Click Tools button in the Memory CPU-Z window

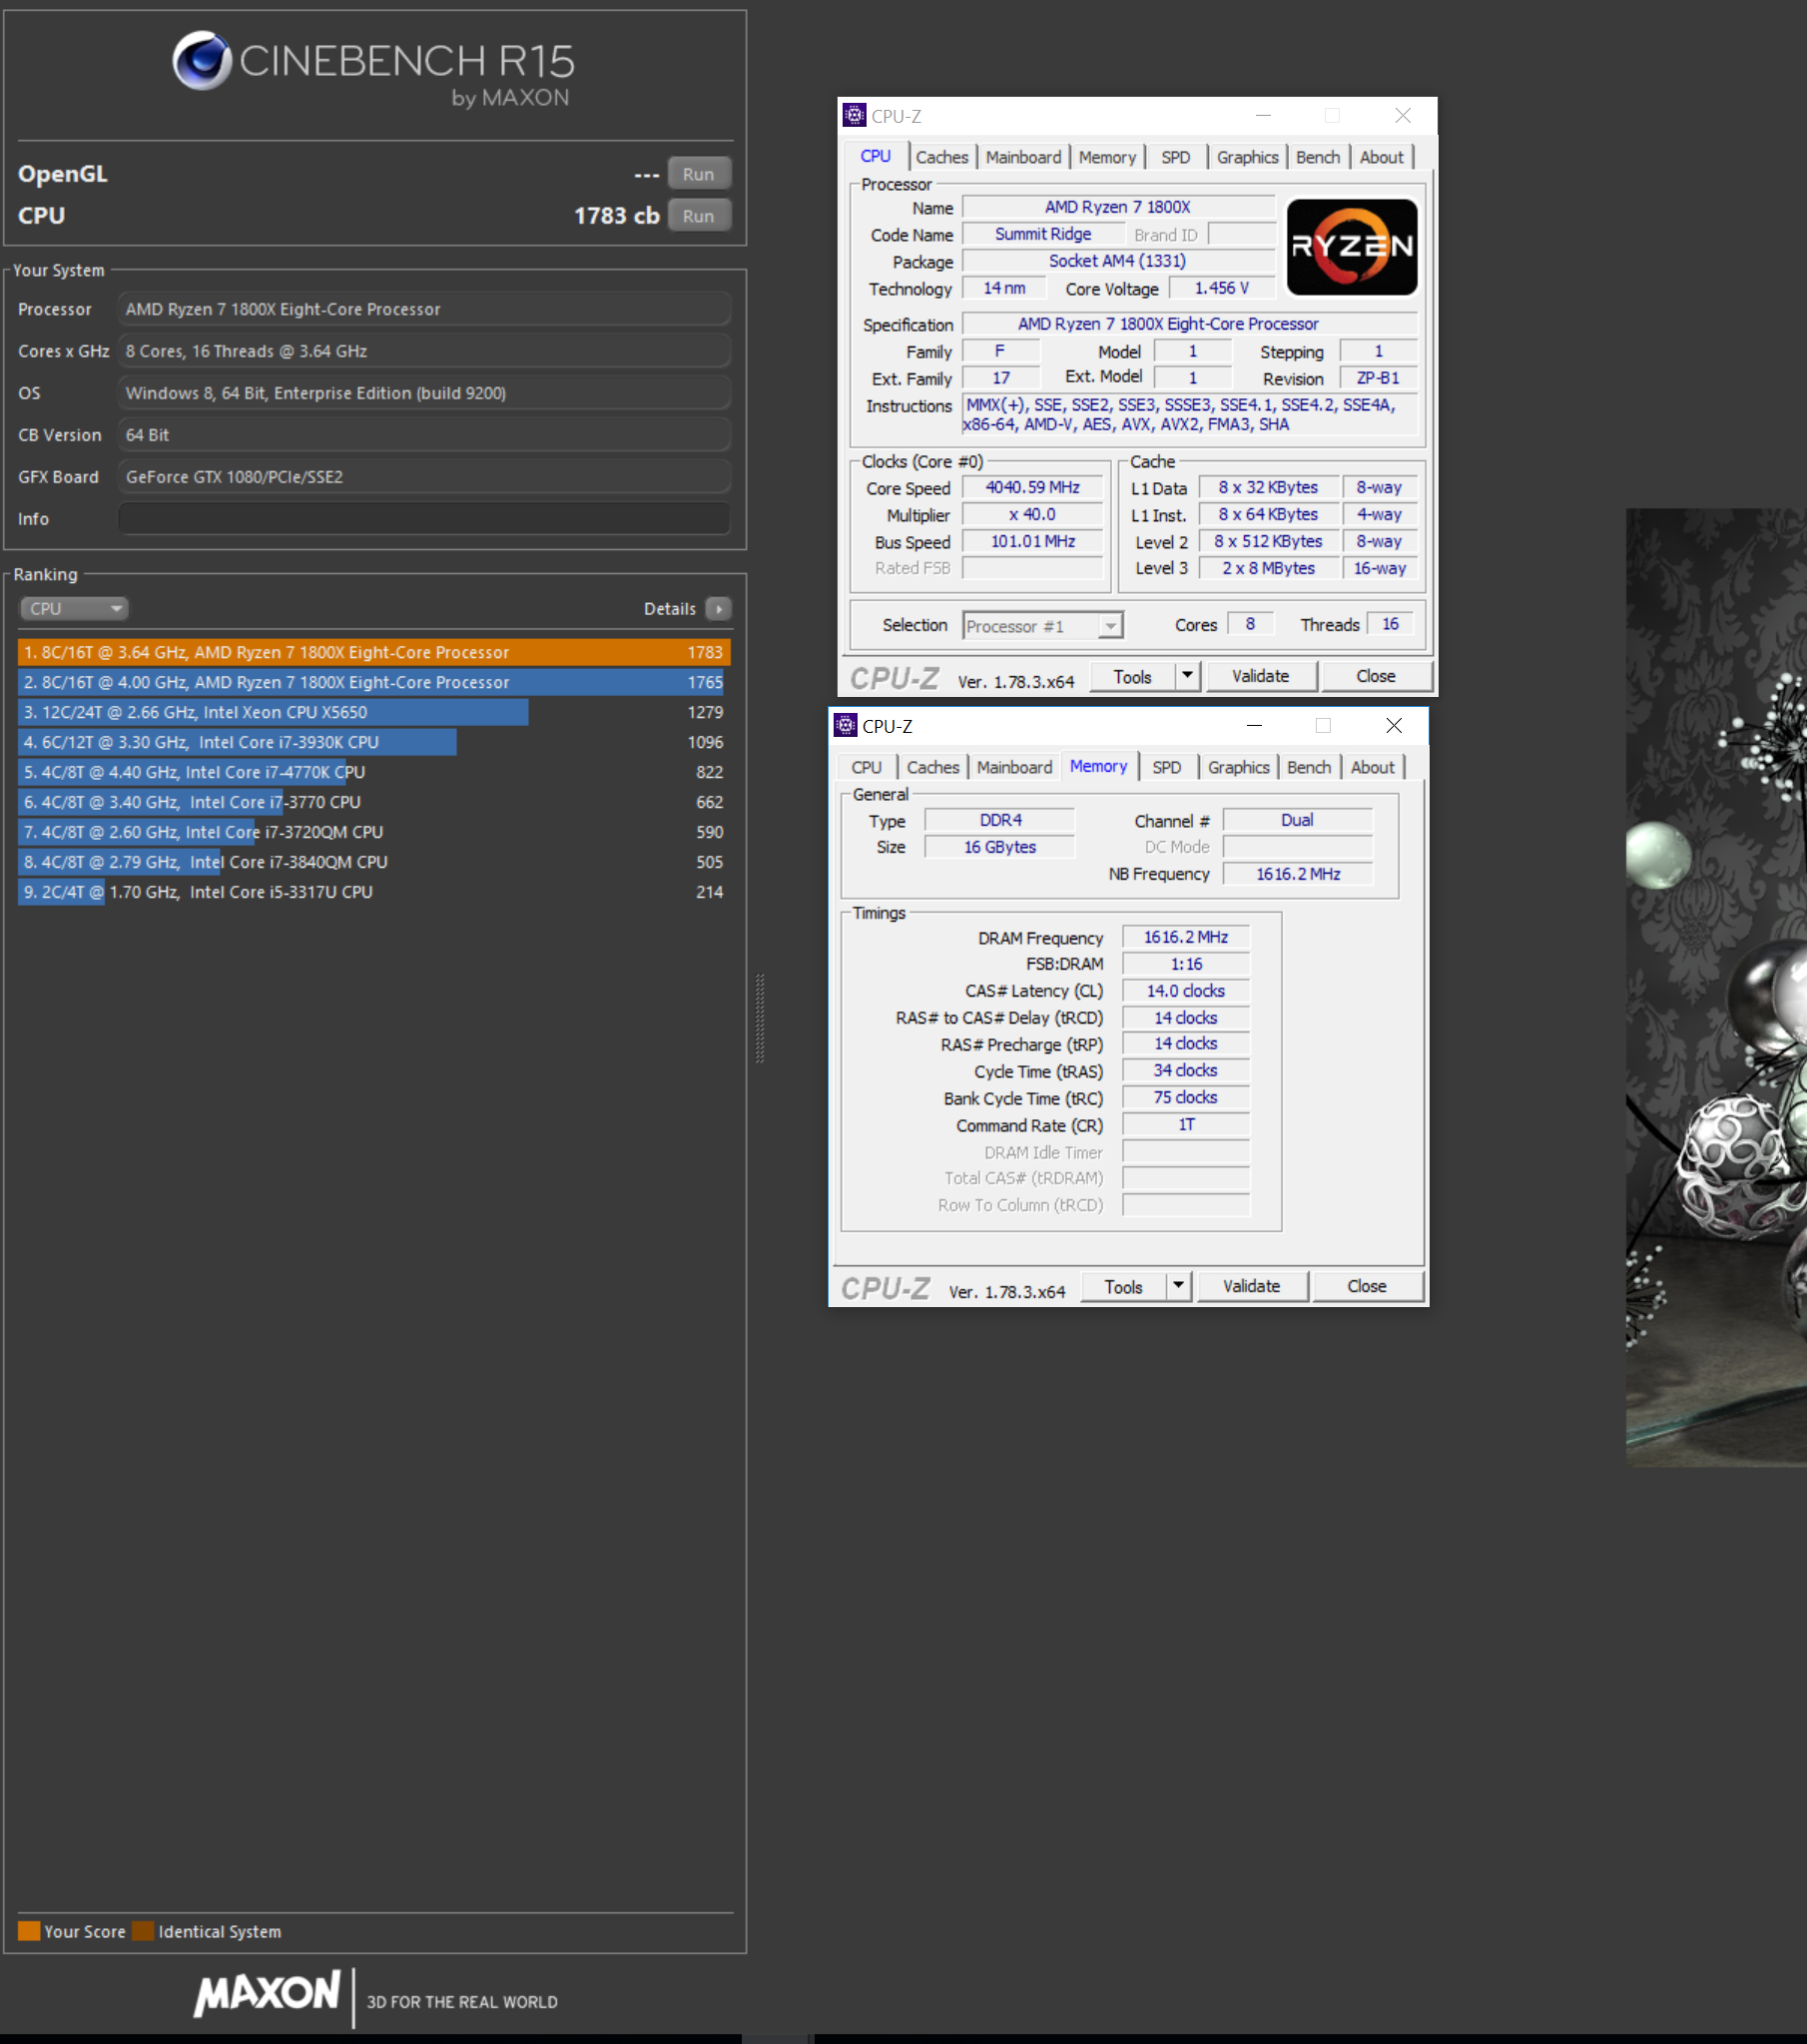pyautogui.click(x=1123, y=1286)
